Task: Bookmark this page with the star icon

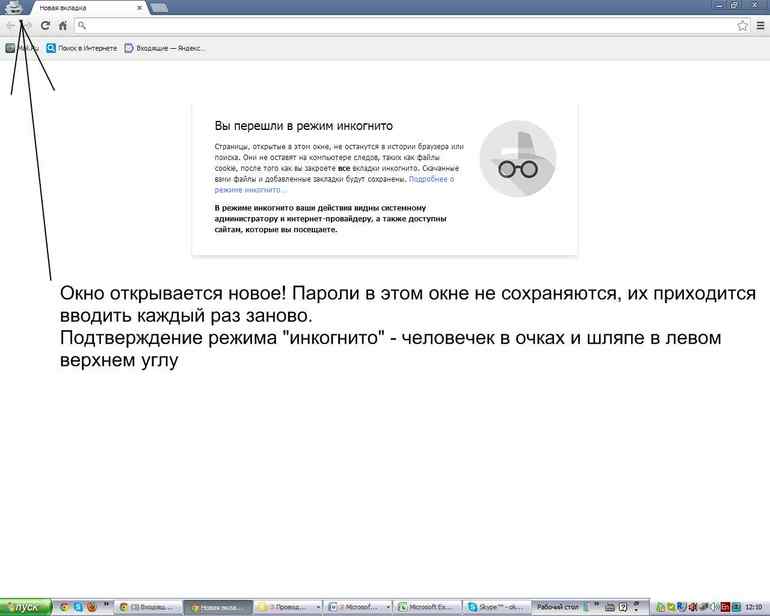Action: point(742,25)
